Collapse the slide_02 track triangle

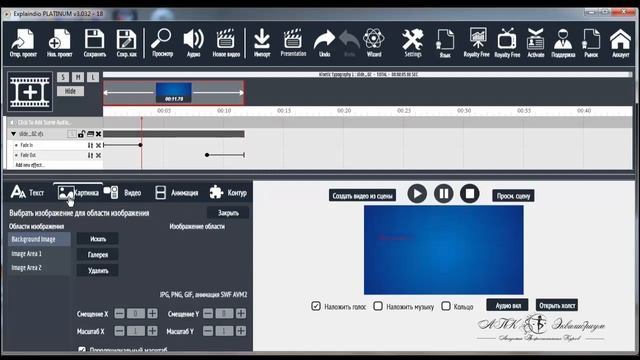13,134
